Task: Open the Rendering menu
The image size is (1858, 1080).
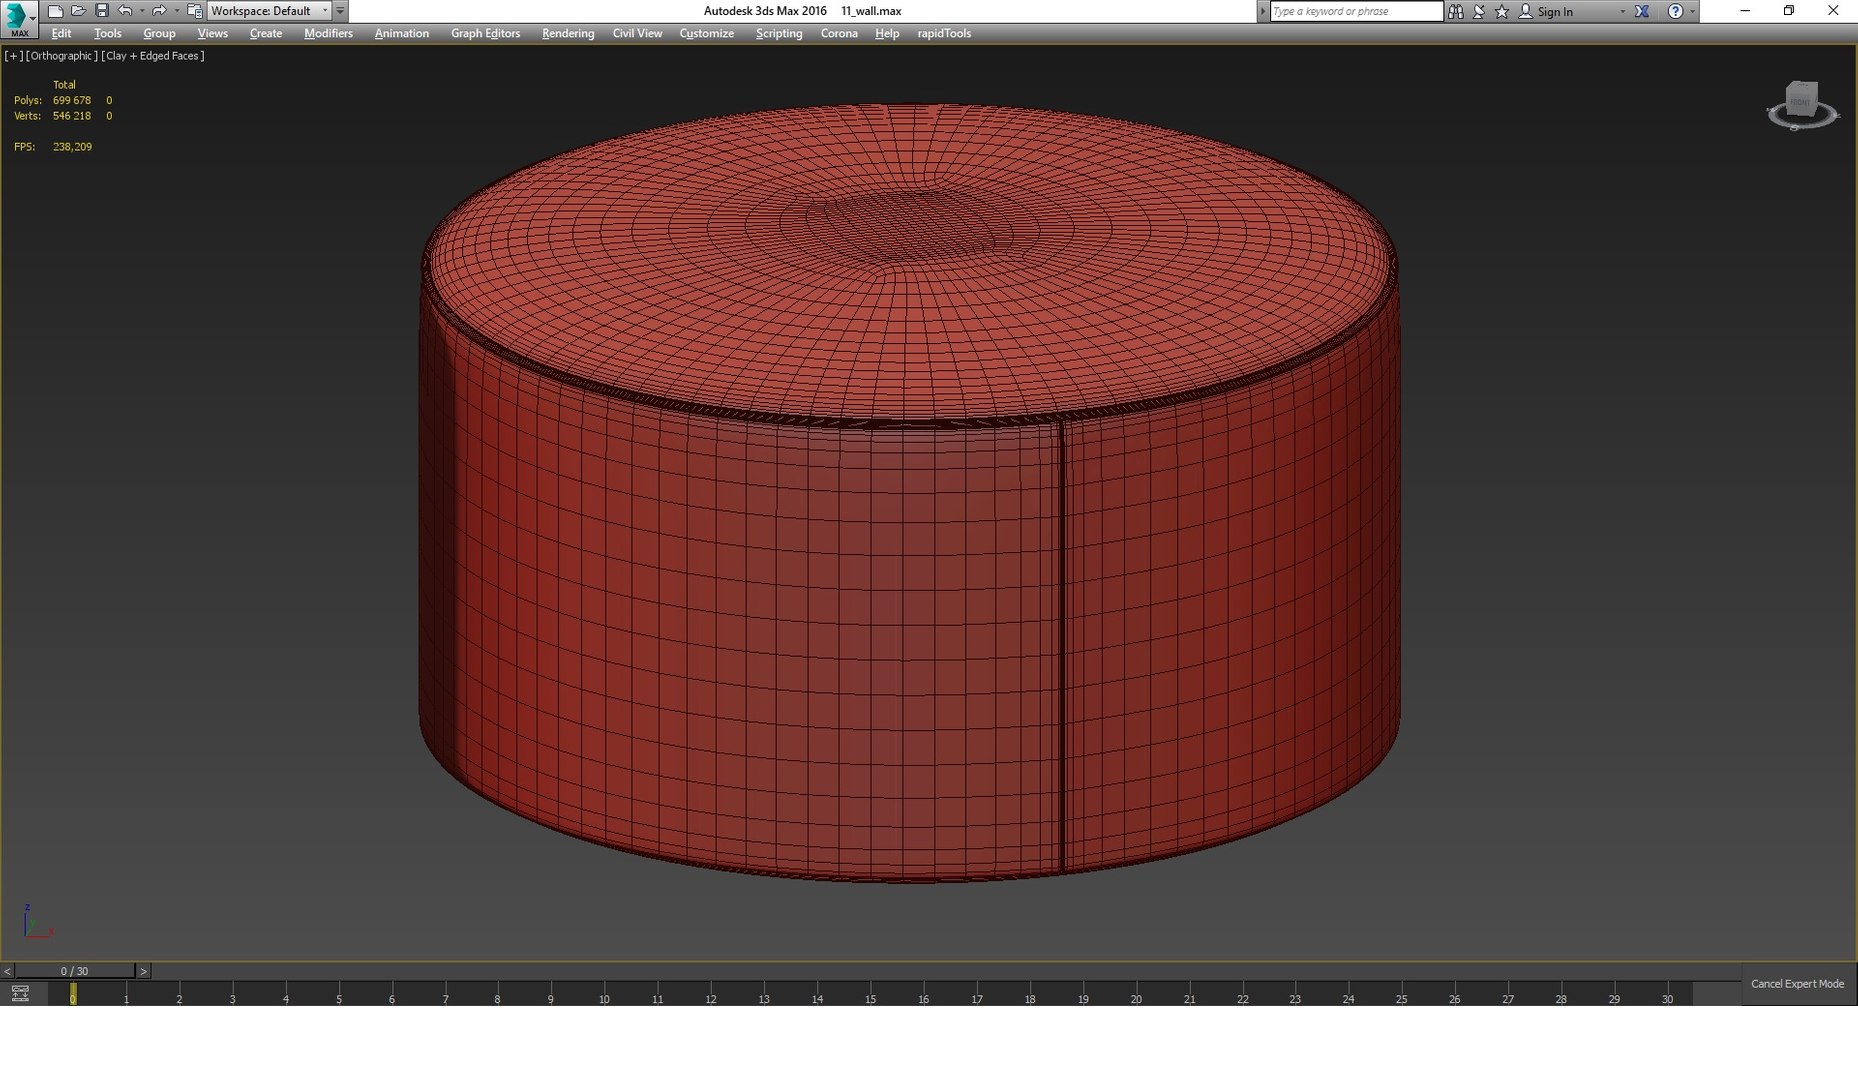Action: (x=568, y=33)
